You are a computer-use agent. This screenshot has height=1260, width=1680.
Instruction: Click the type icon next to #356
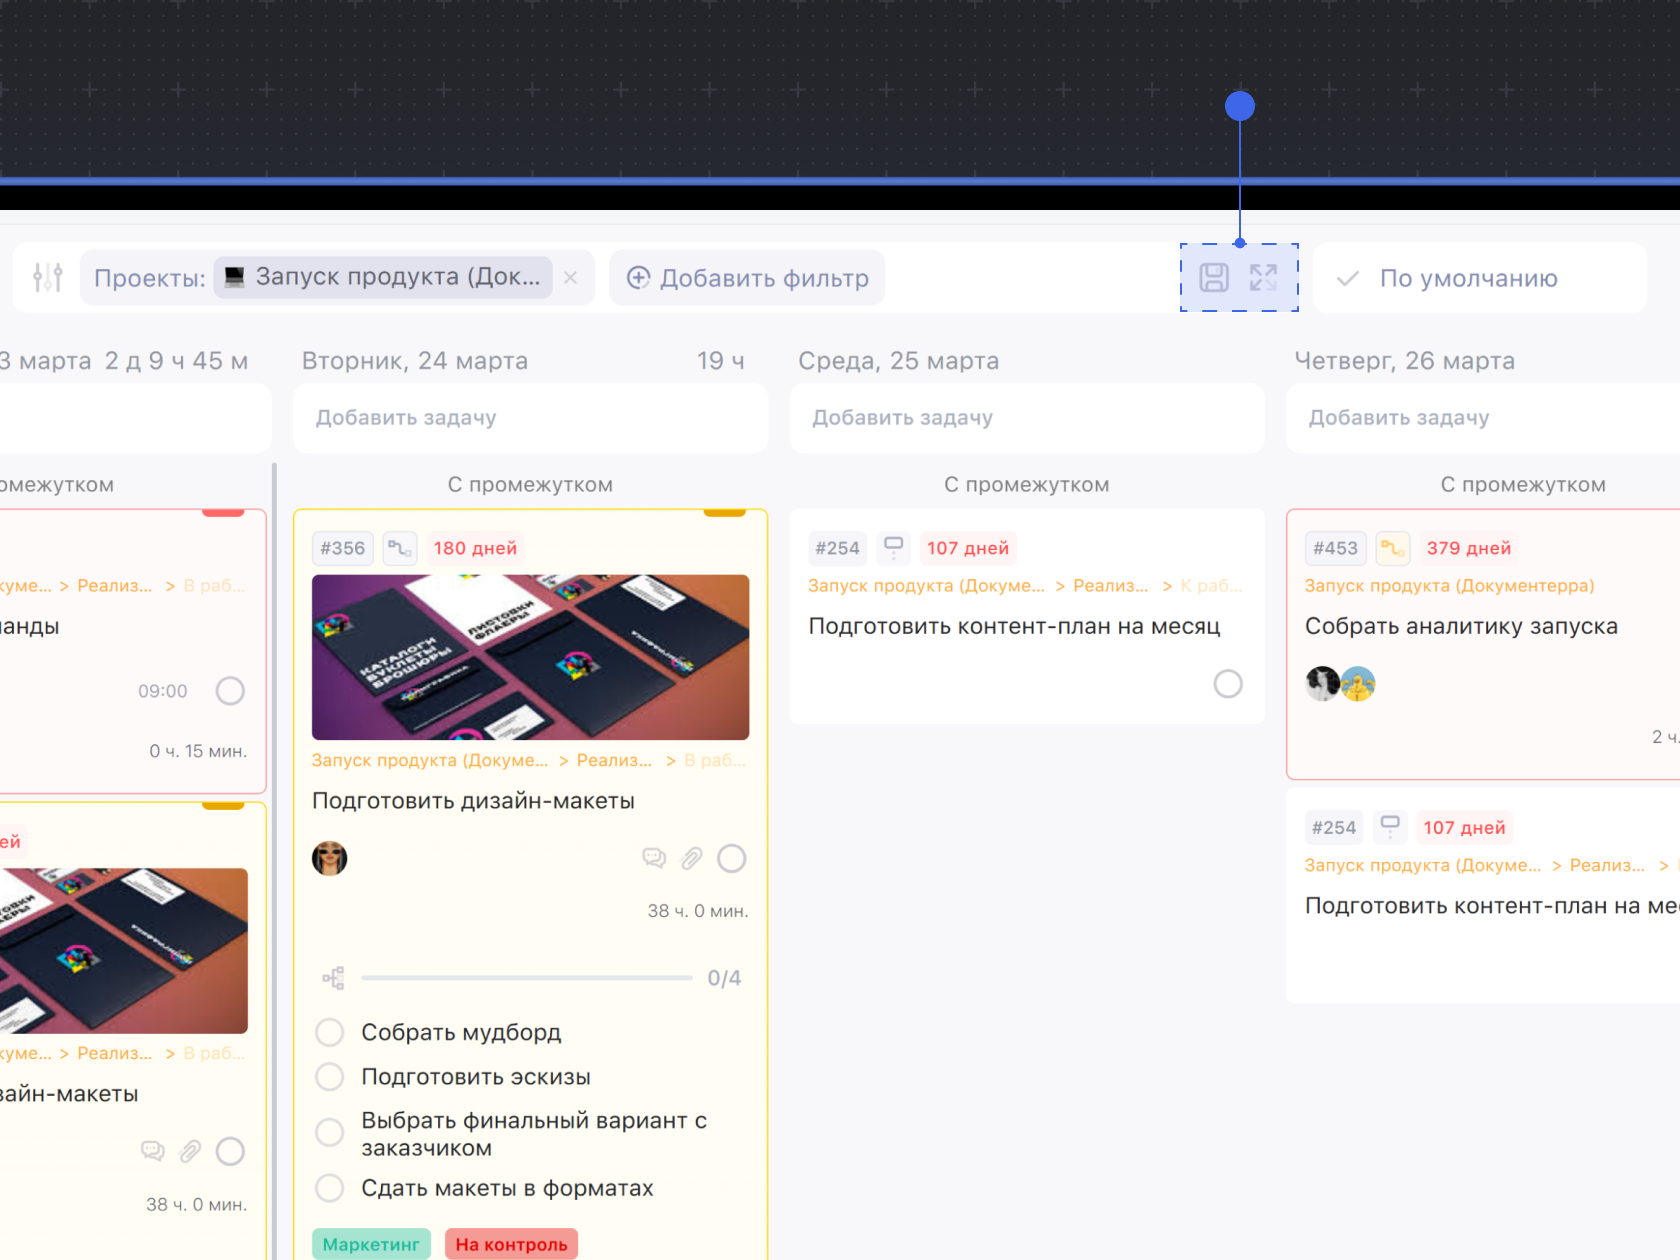point(400,548)
